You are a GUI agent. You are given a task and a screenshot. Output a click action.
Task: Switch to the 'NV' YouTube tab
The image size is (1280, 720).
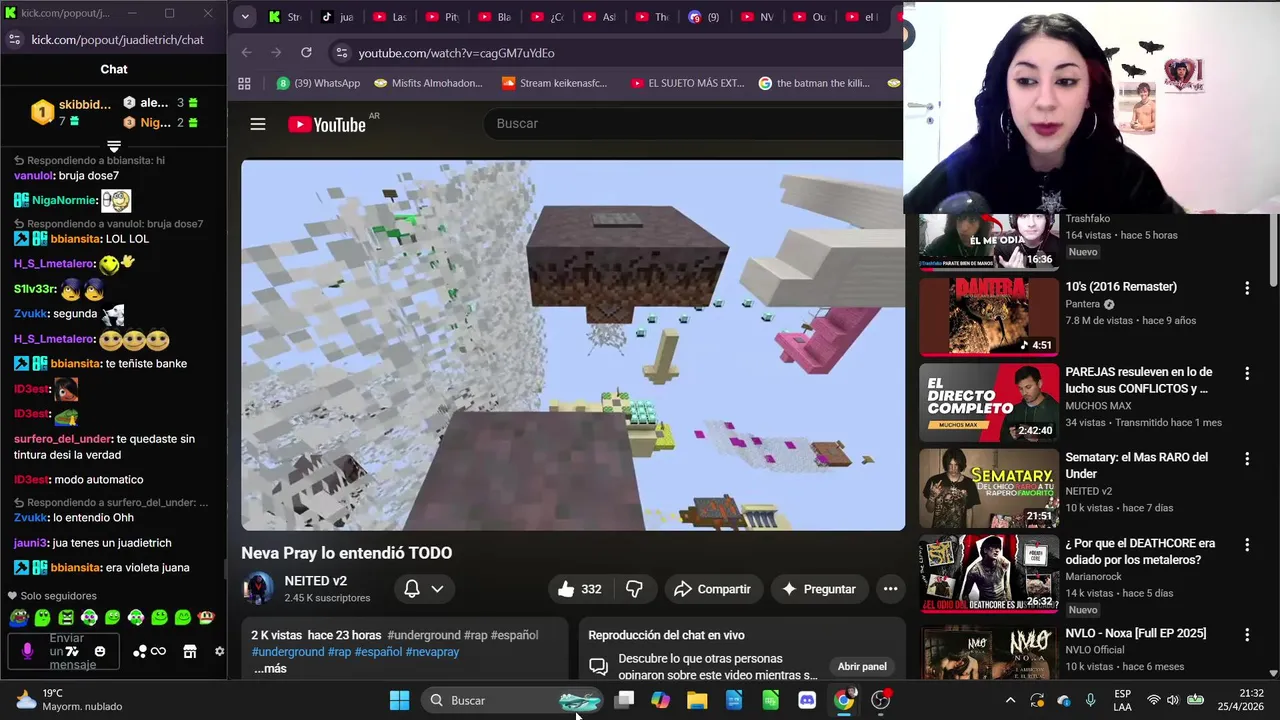[x=757, y=17]
